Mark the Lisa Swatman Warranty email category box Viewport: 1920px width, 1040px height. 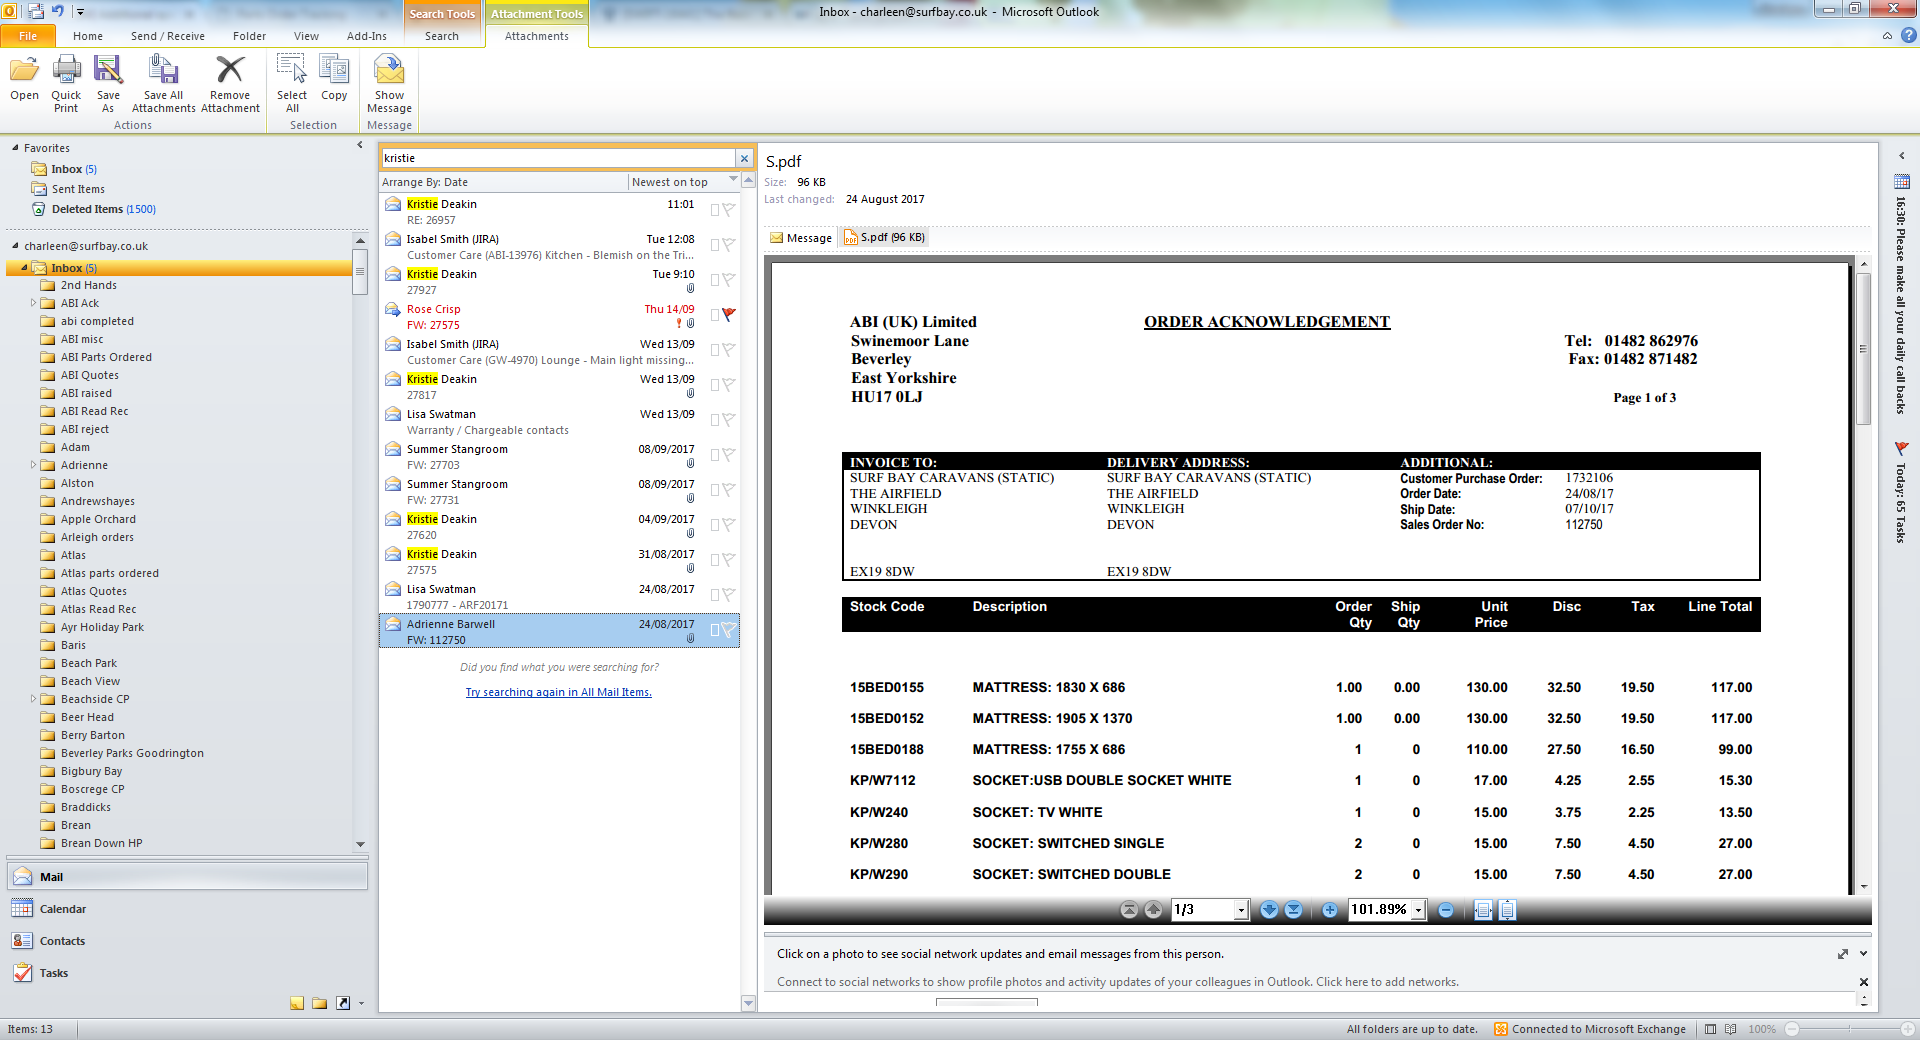[715, 420]
